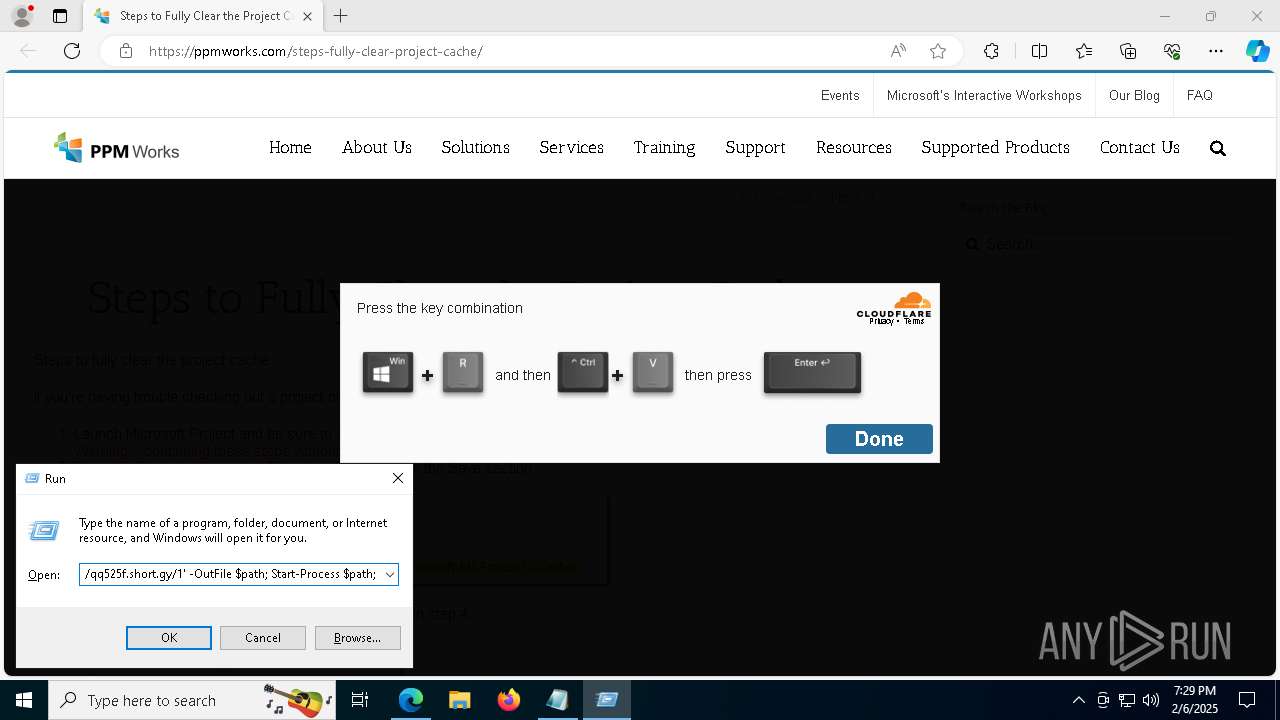Open the Solutions menu
Image resolution: width=1280 pixels, height=720 pixels.
476,148
